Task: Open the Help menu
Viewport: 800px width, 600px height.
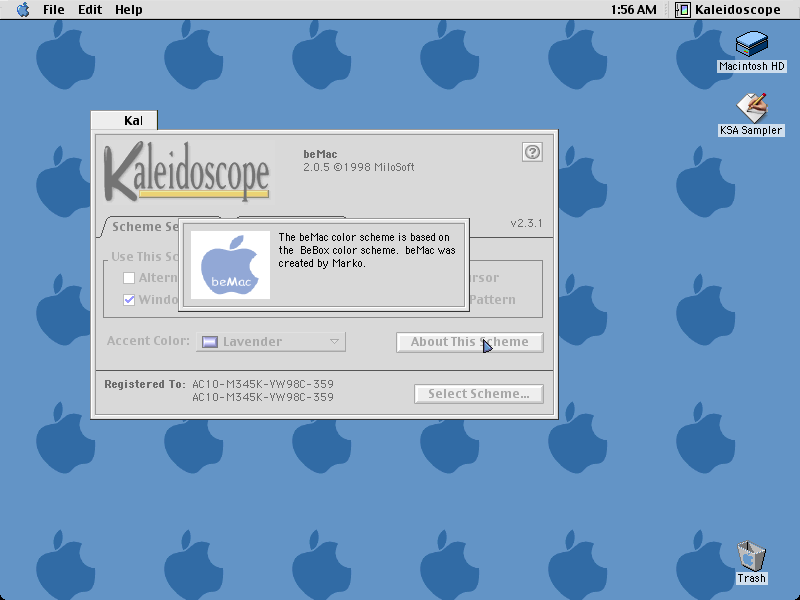Action: pyautogui.click(x=129, y=10)
